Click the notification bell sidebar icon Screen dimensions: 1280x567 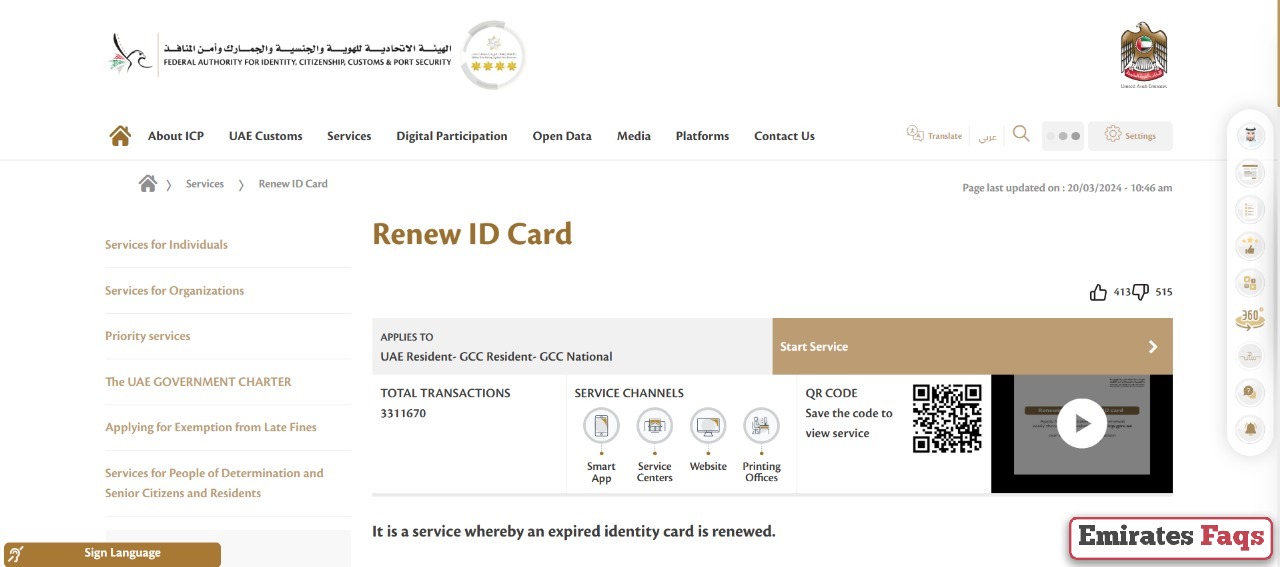1250,429
